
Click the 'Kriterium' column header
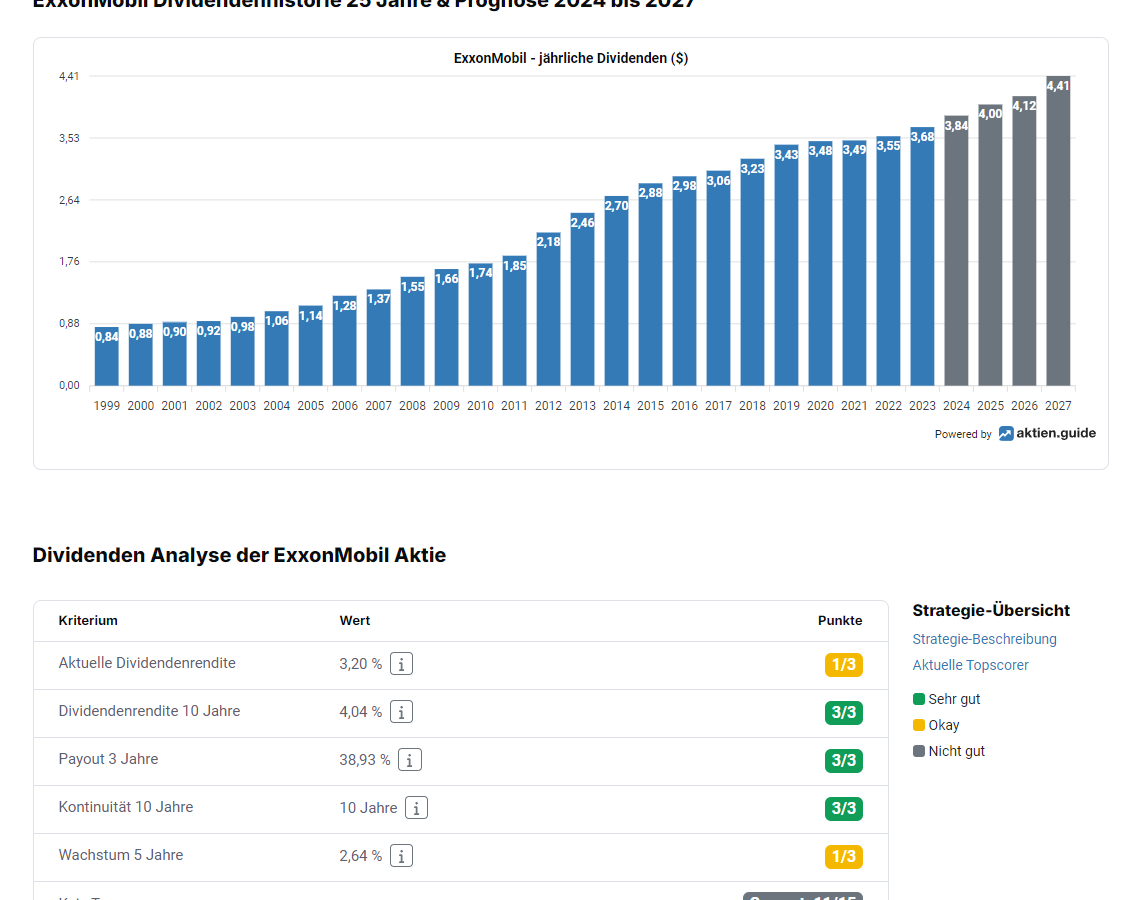pyautogui.click(x=88, y=621)
